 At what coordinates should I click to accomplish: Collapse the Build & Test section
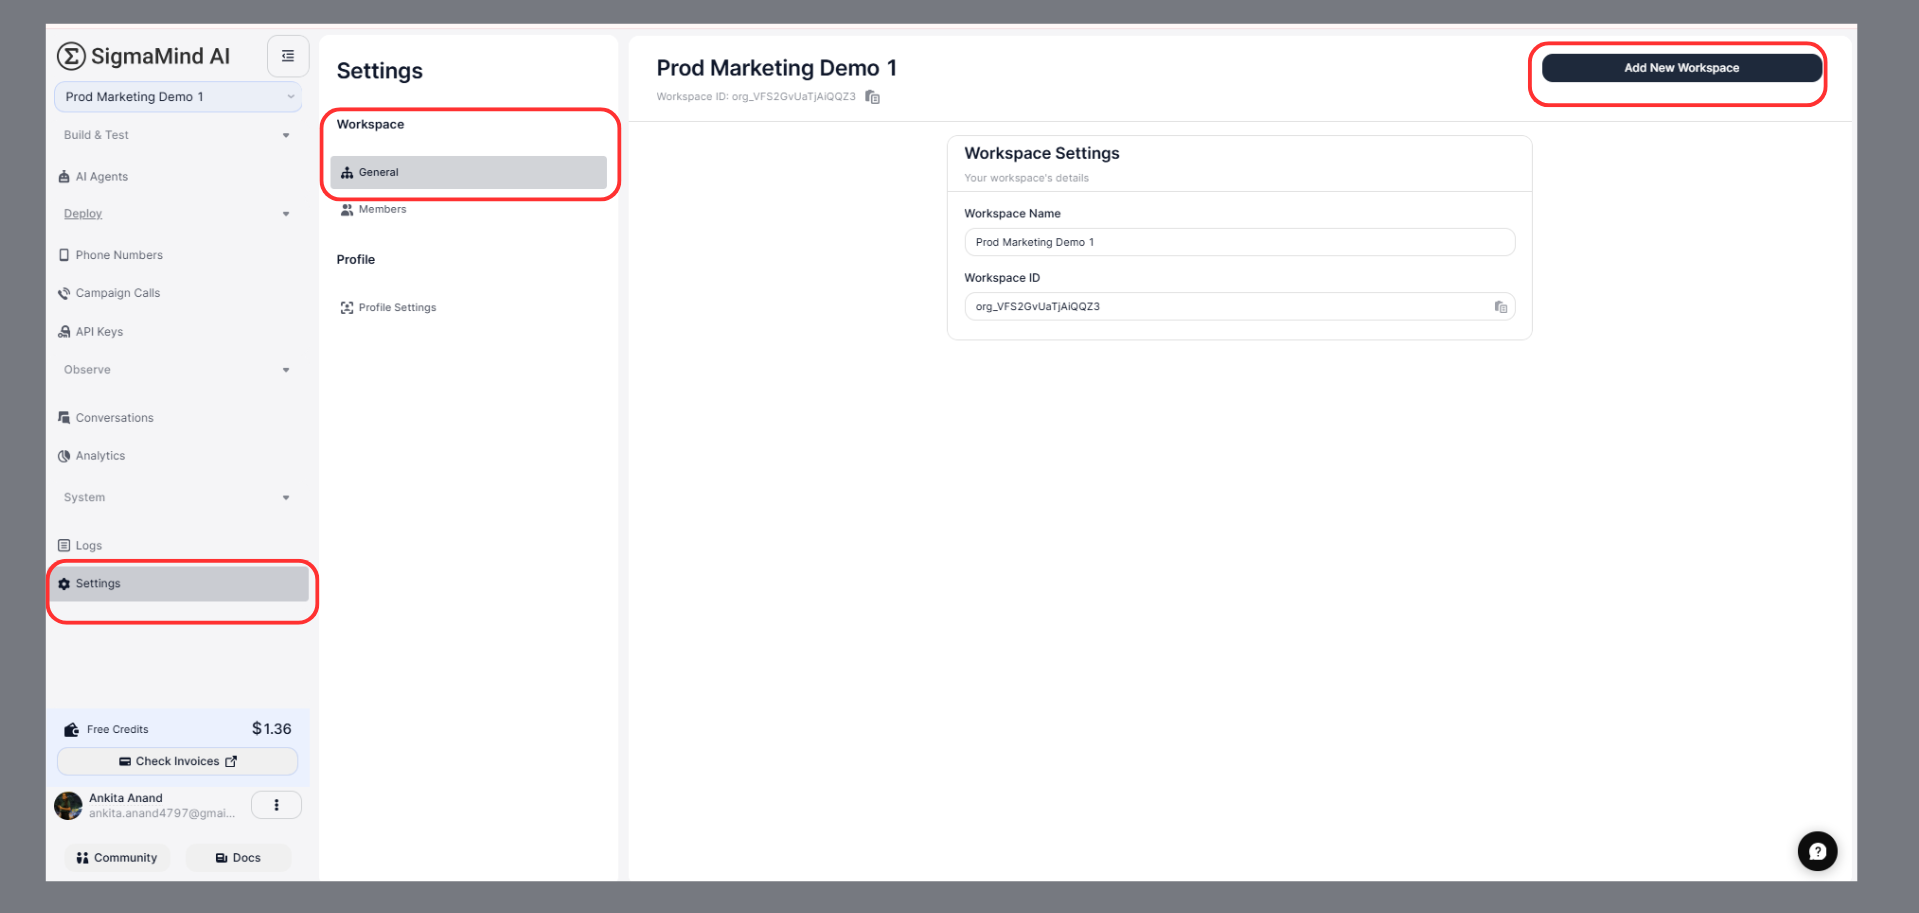pyautogui.click(x=286, y=135)
